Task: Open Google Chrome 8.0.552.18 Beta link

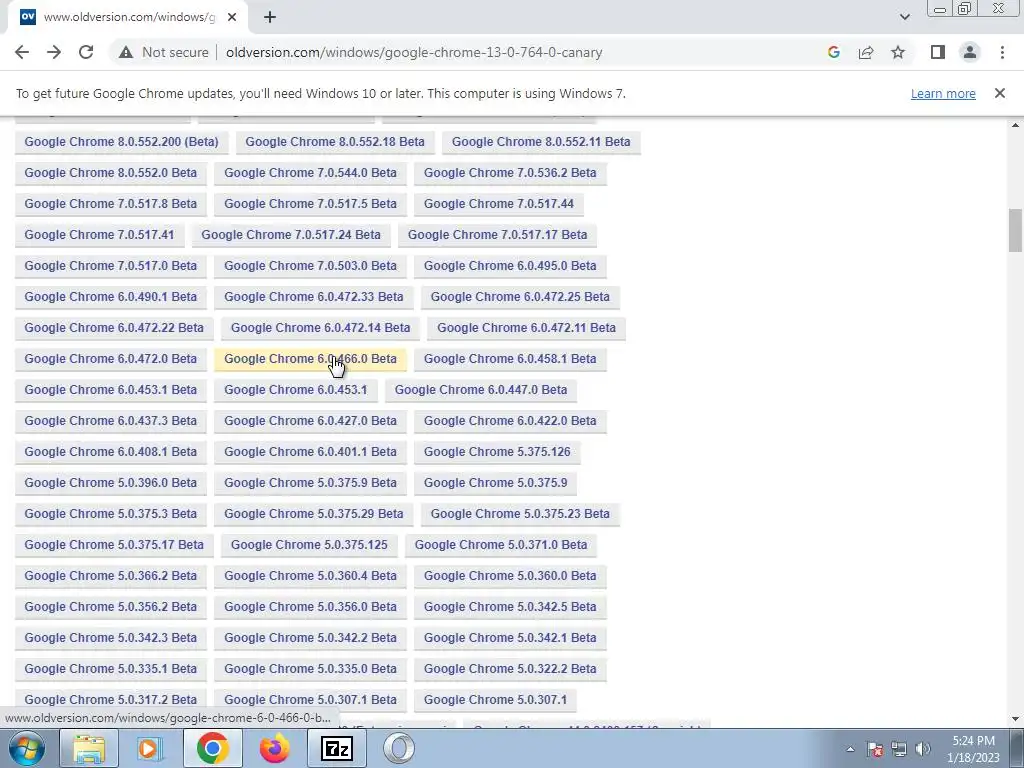Action: click(x=335, y=142)
